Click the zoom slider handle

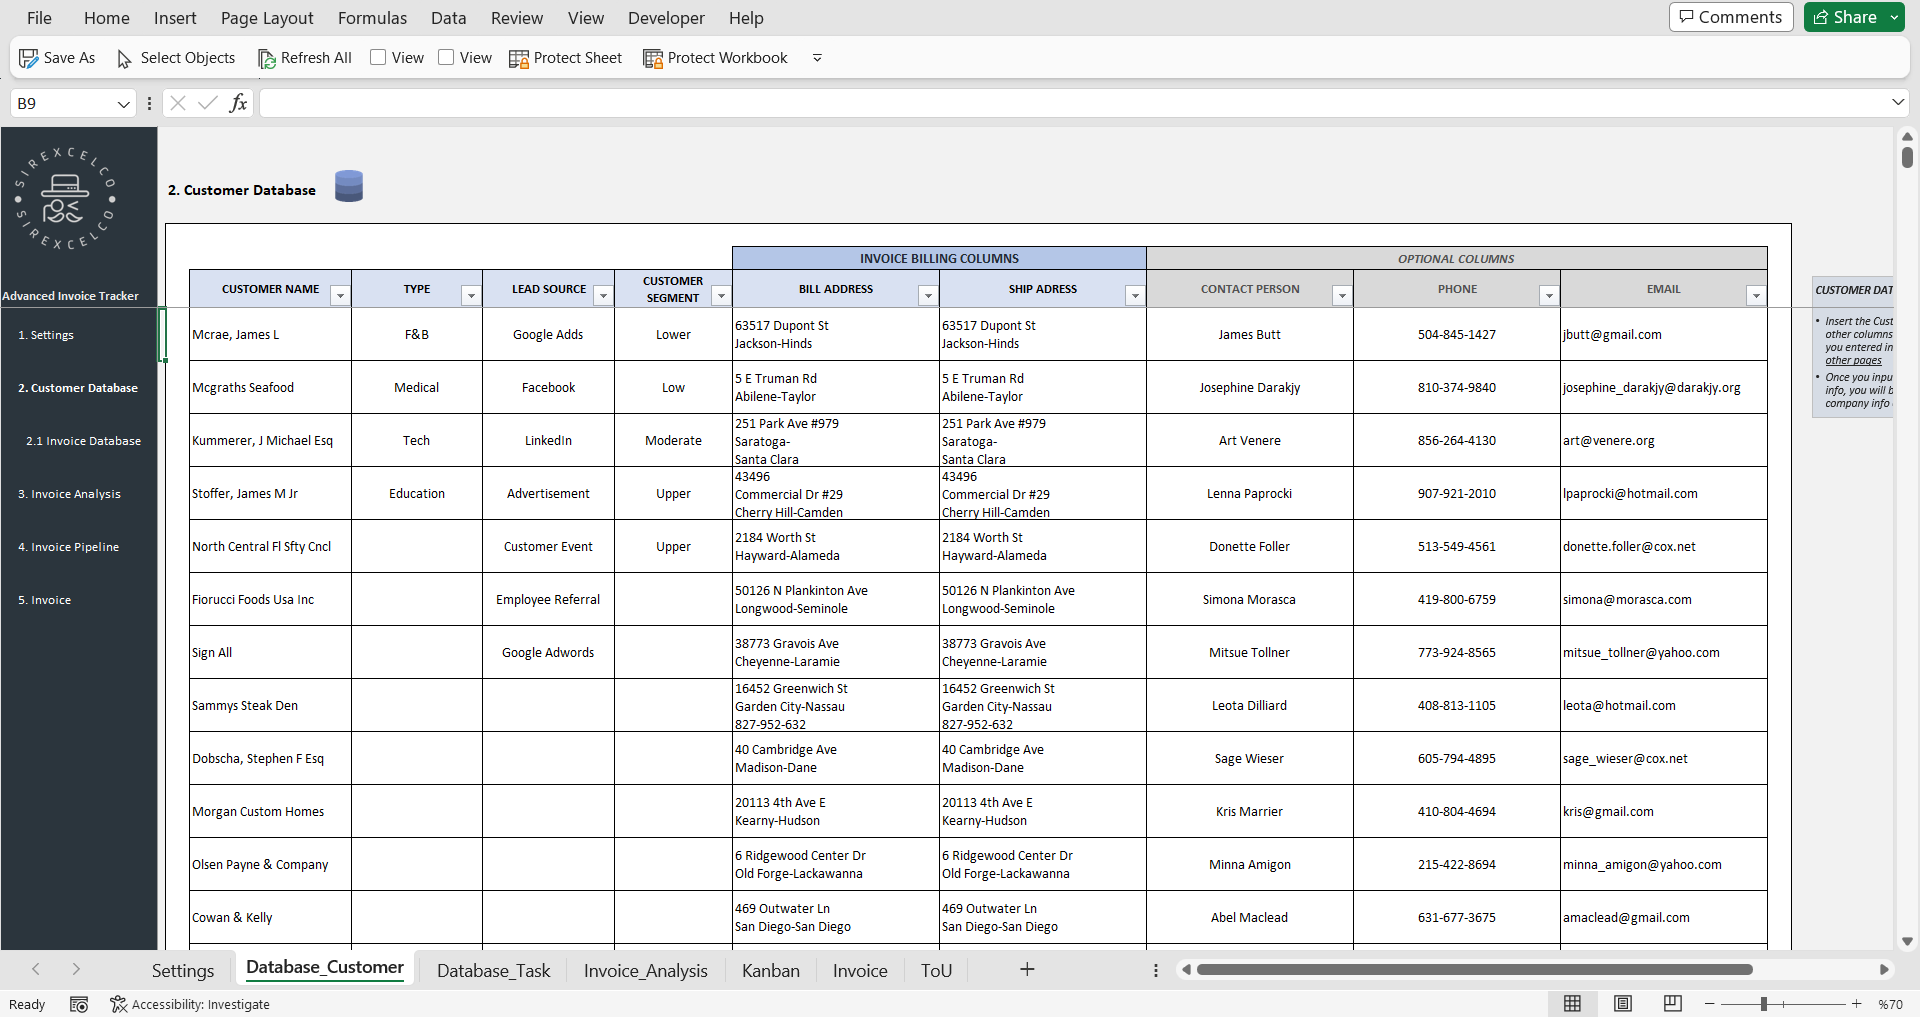tap(1764, 1003)
